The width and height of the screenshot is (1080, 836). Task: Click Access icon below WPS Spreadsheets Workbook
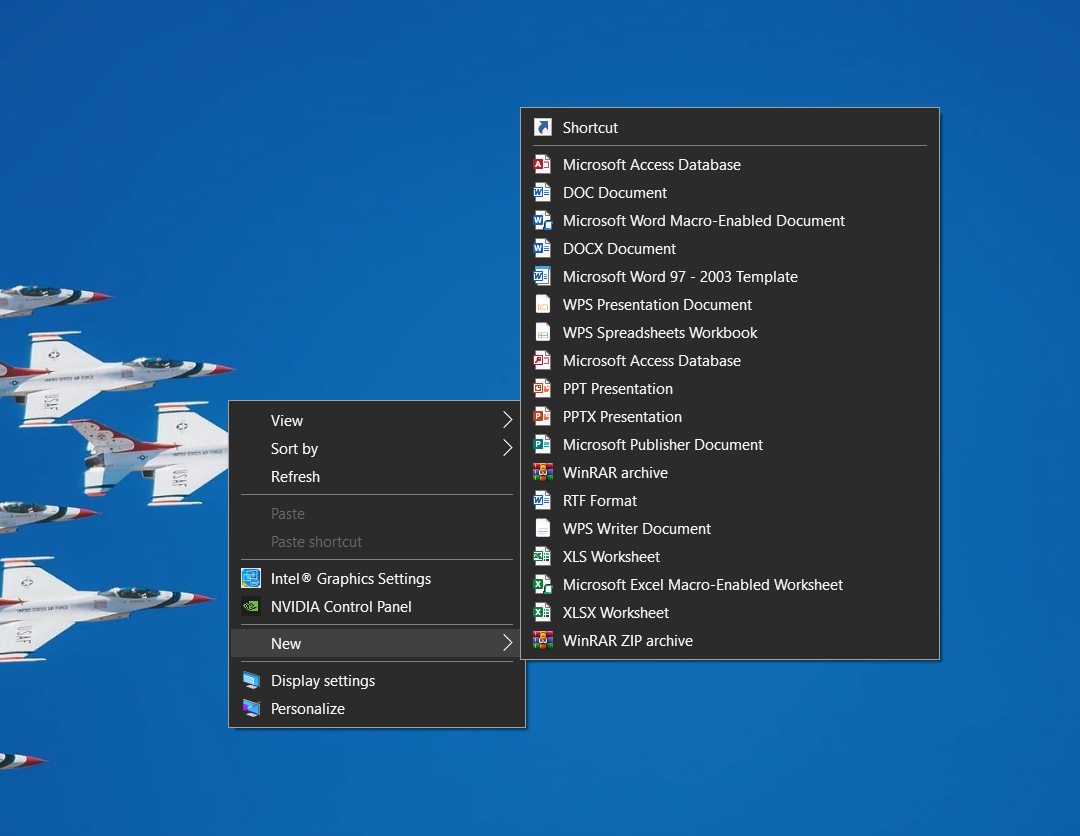click(543, 361)
